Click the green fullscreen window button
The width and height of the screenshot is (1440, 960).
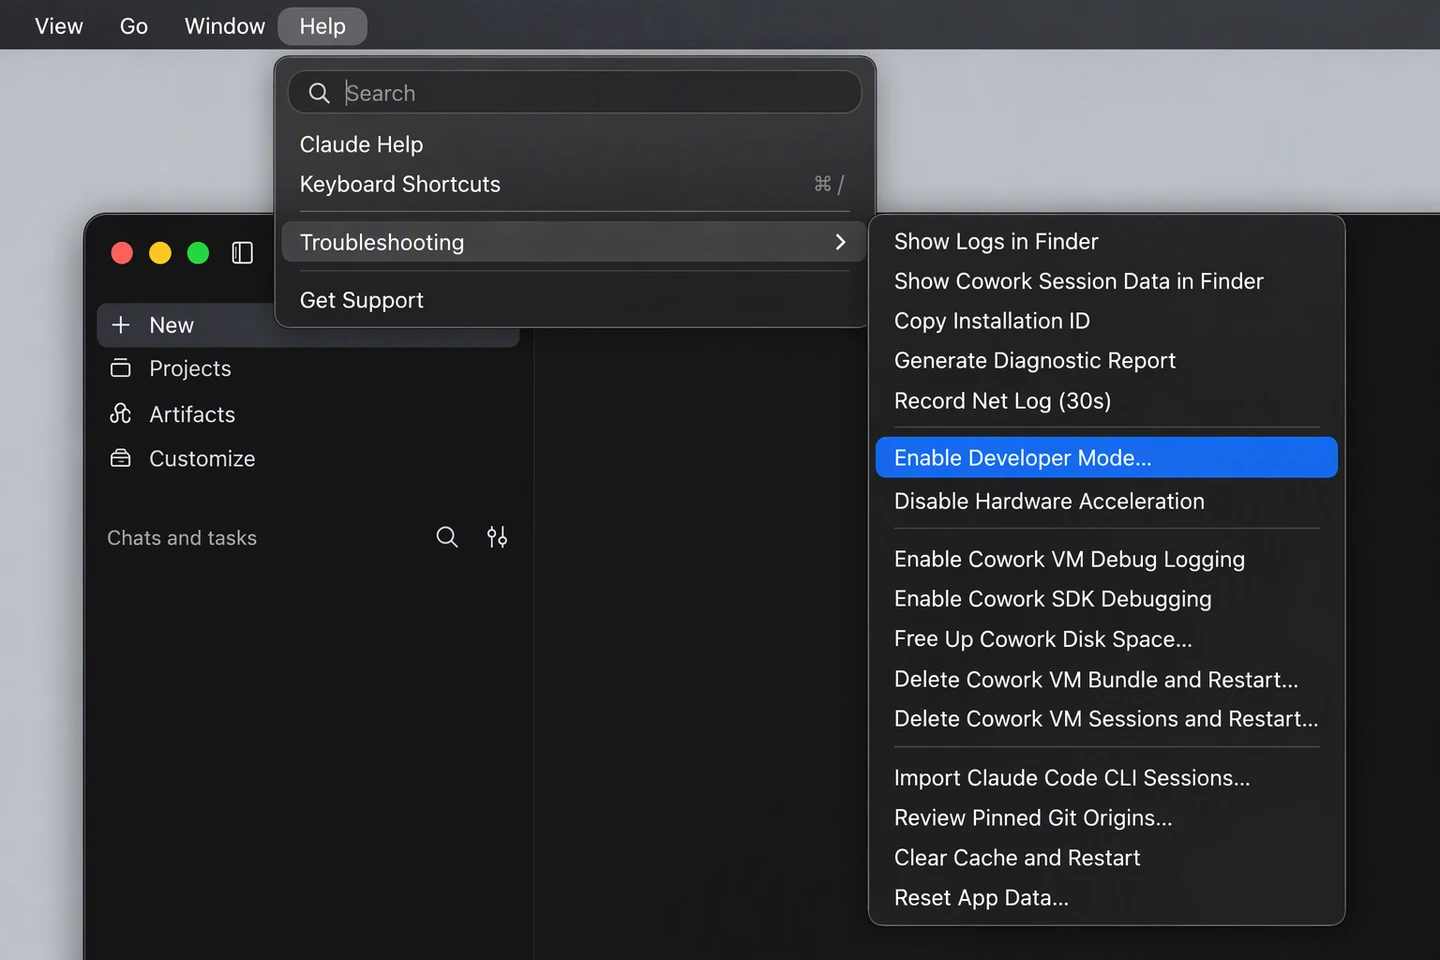[x=198, y=253]
